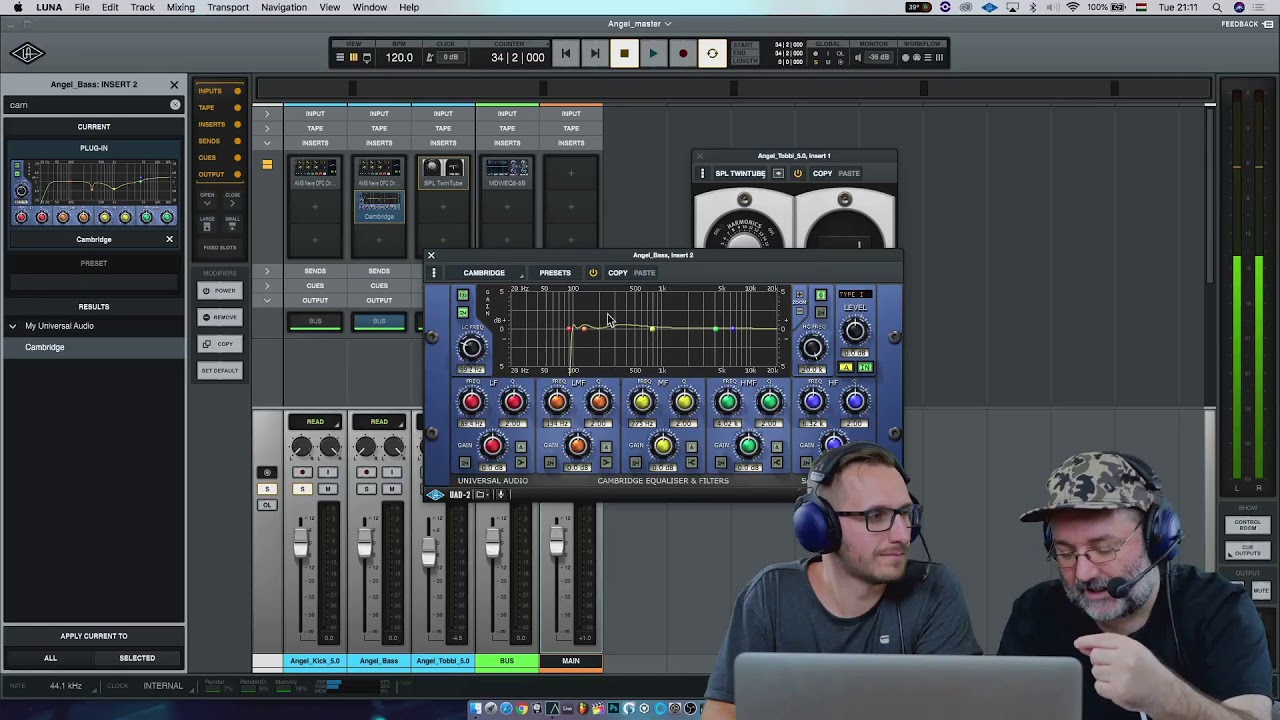Stop playback with the Stop button
Image resolution: width=1280 pixels, height=720 pixels.
click(x=624, y=55)
